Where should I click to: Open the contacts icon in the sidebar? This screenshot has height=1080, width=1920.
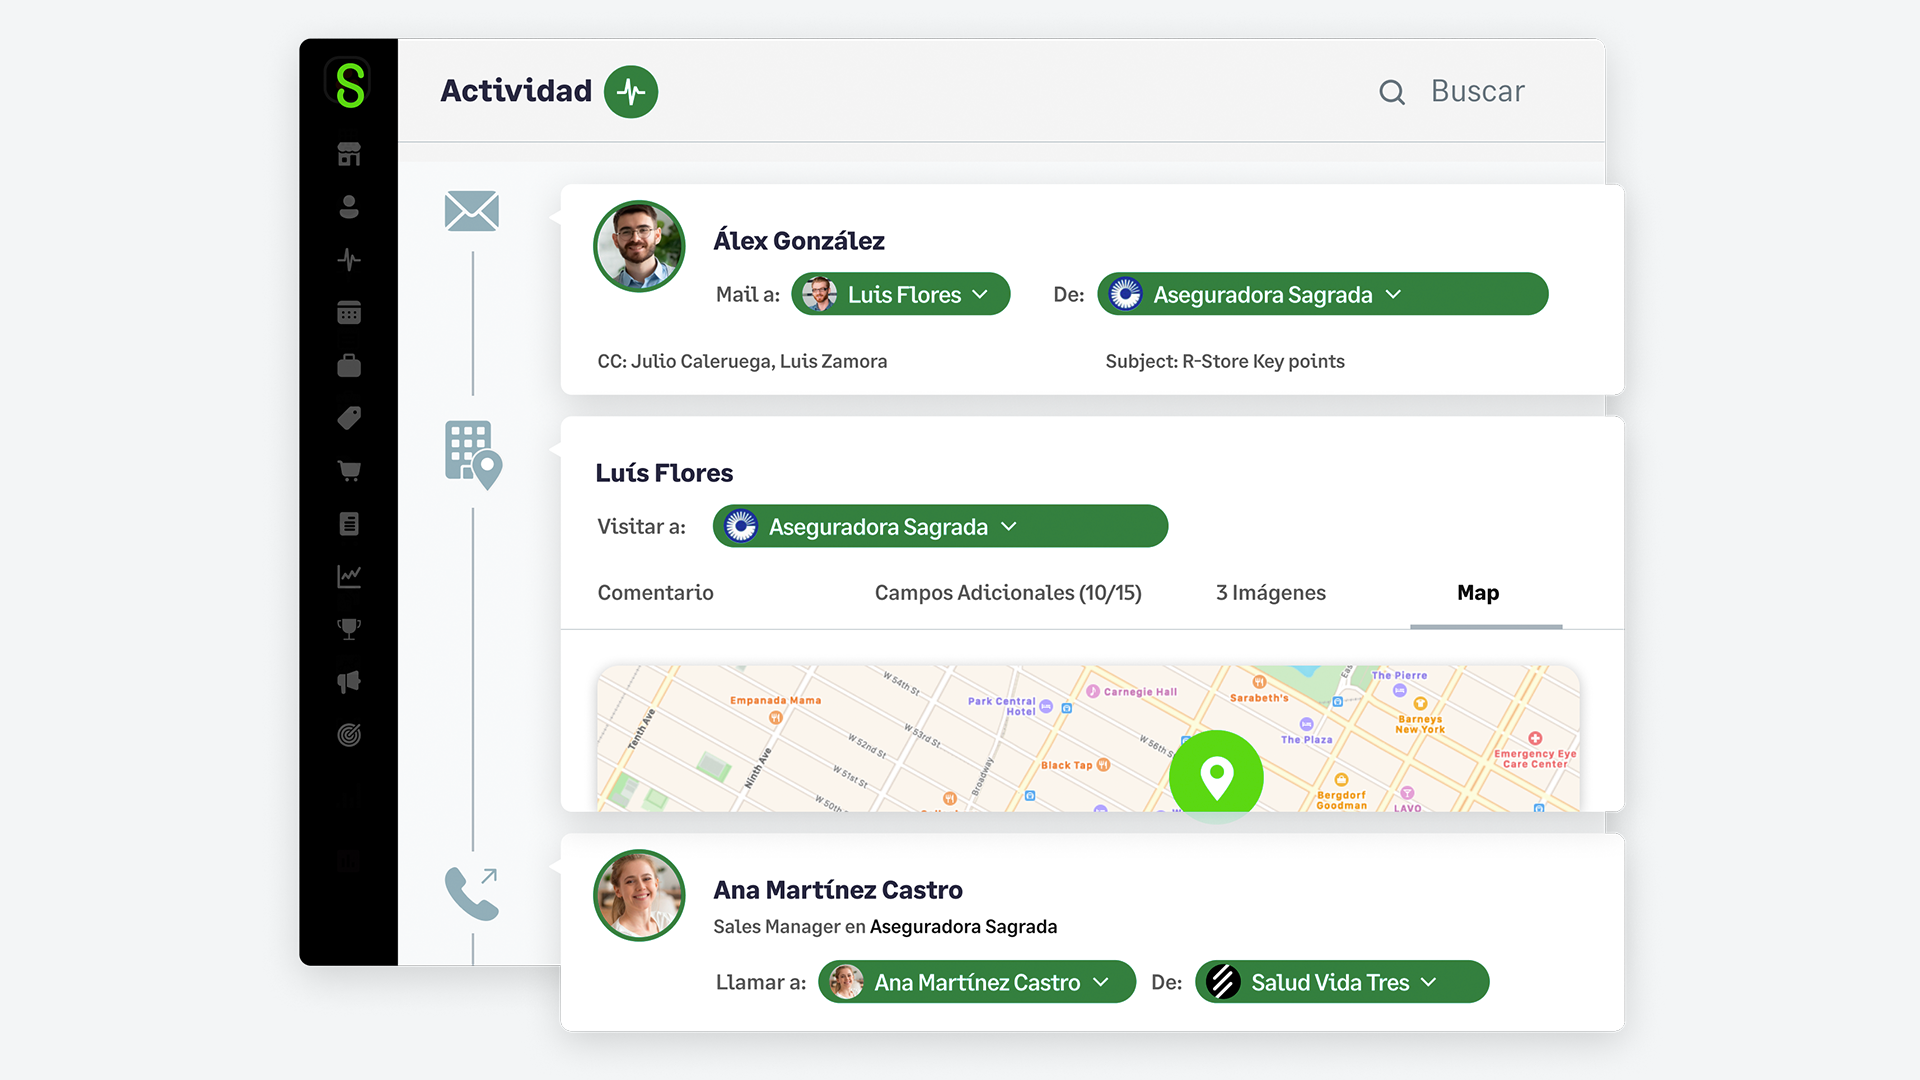coord(348,206)
